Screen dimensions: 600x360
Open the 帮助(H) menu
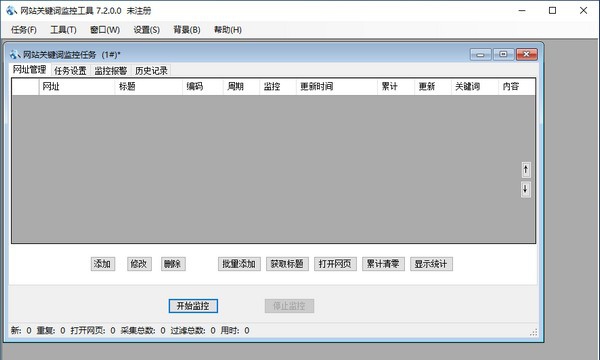228,30
